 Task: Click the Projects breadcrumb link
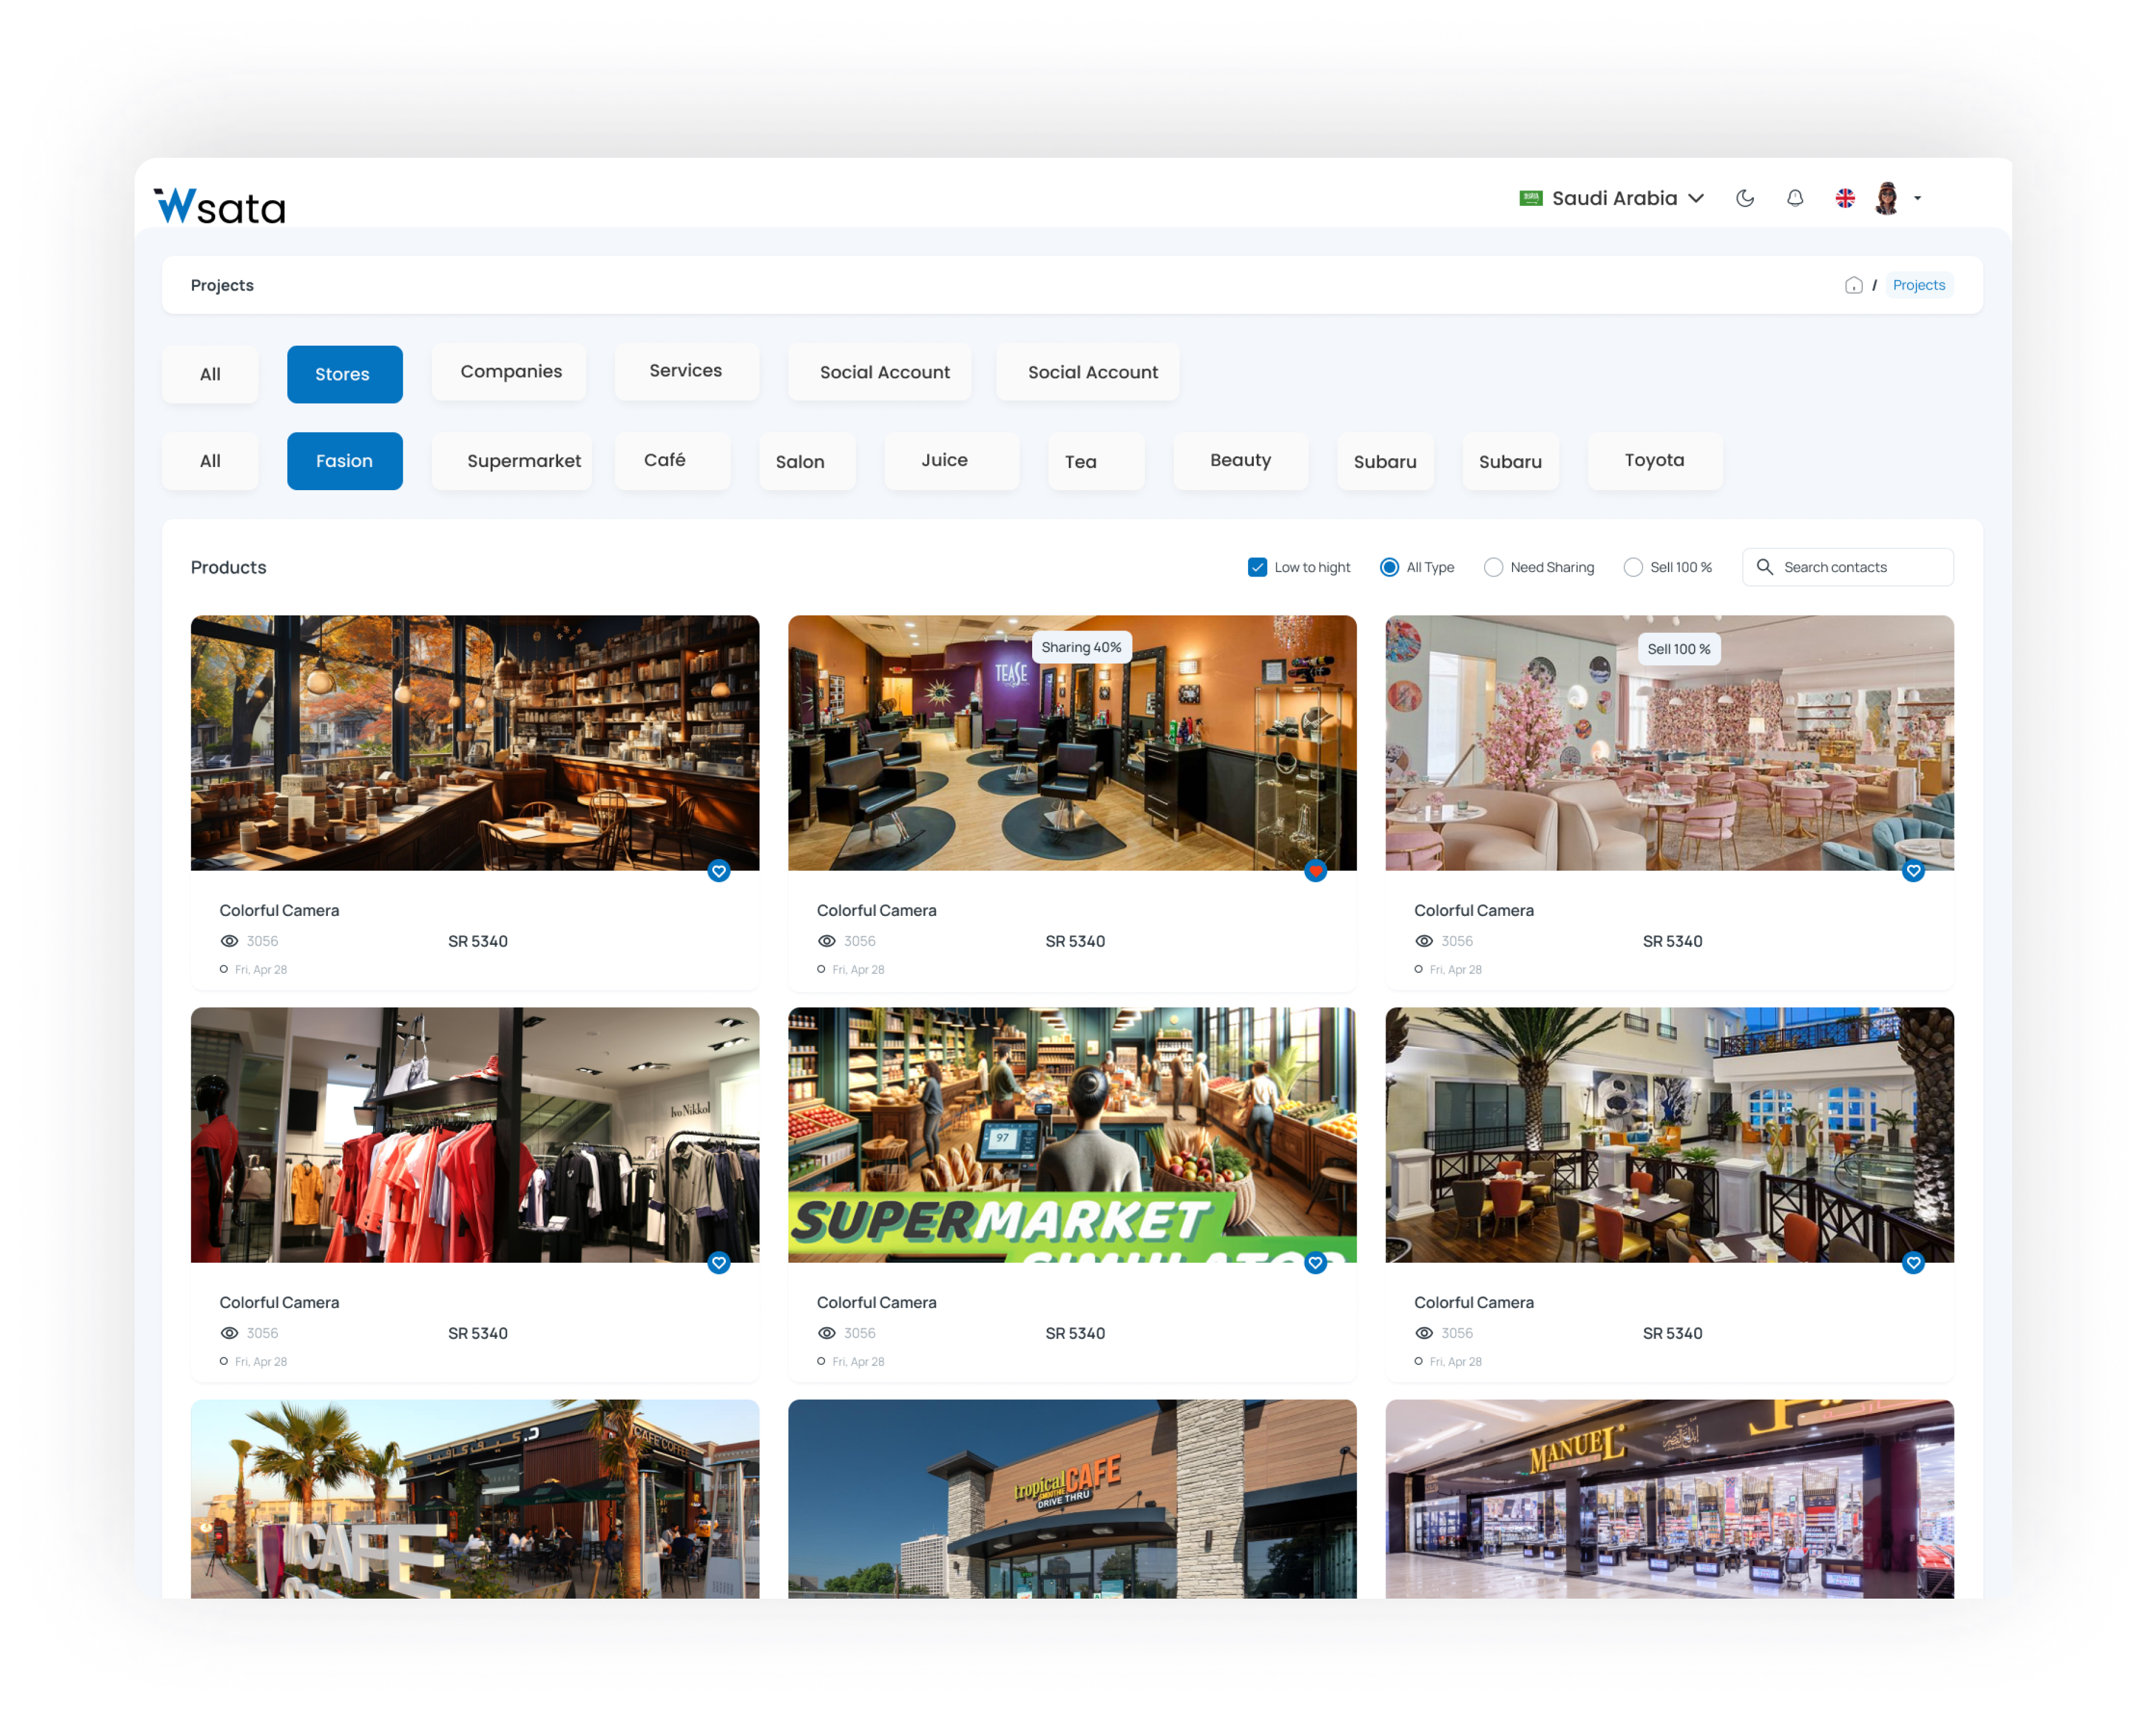click(x=1918, y=285)
